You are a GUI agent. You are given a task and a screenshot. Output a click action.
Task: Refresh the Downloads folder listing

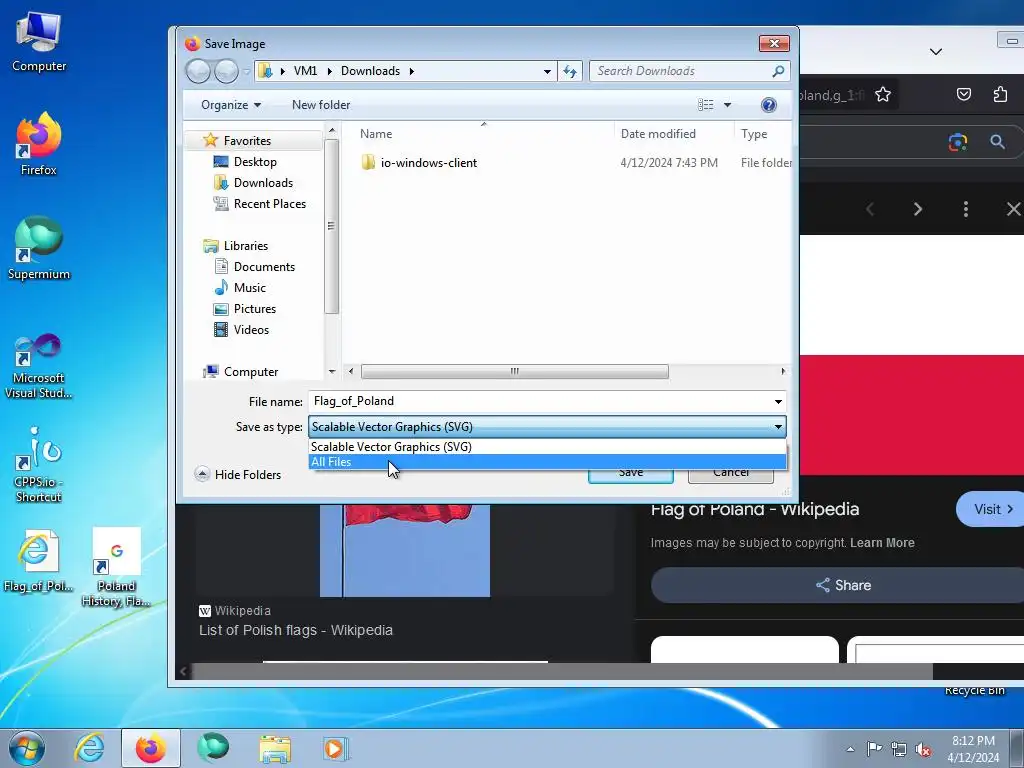[x=569, y=71]
